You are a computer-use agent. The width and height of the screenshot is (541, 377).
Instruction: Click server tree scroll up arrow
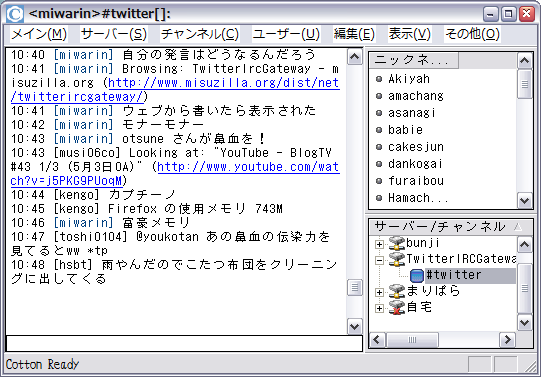[525, 245]
